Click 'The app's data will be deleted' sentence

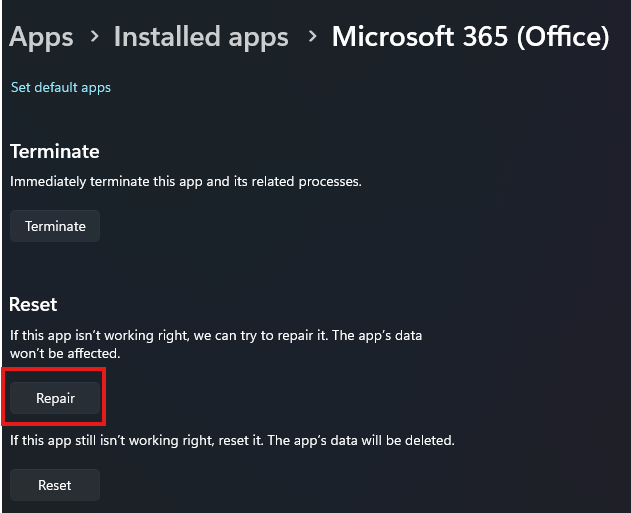tap(361, 440)
